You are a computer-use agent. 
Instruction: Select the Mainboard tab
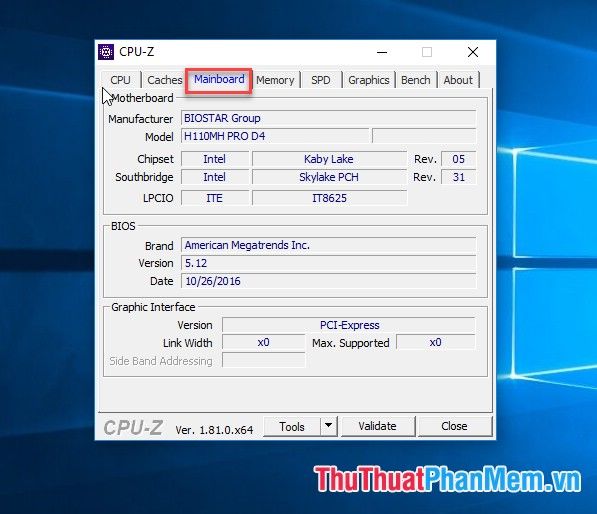click(x=219, y=79)
